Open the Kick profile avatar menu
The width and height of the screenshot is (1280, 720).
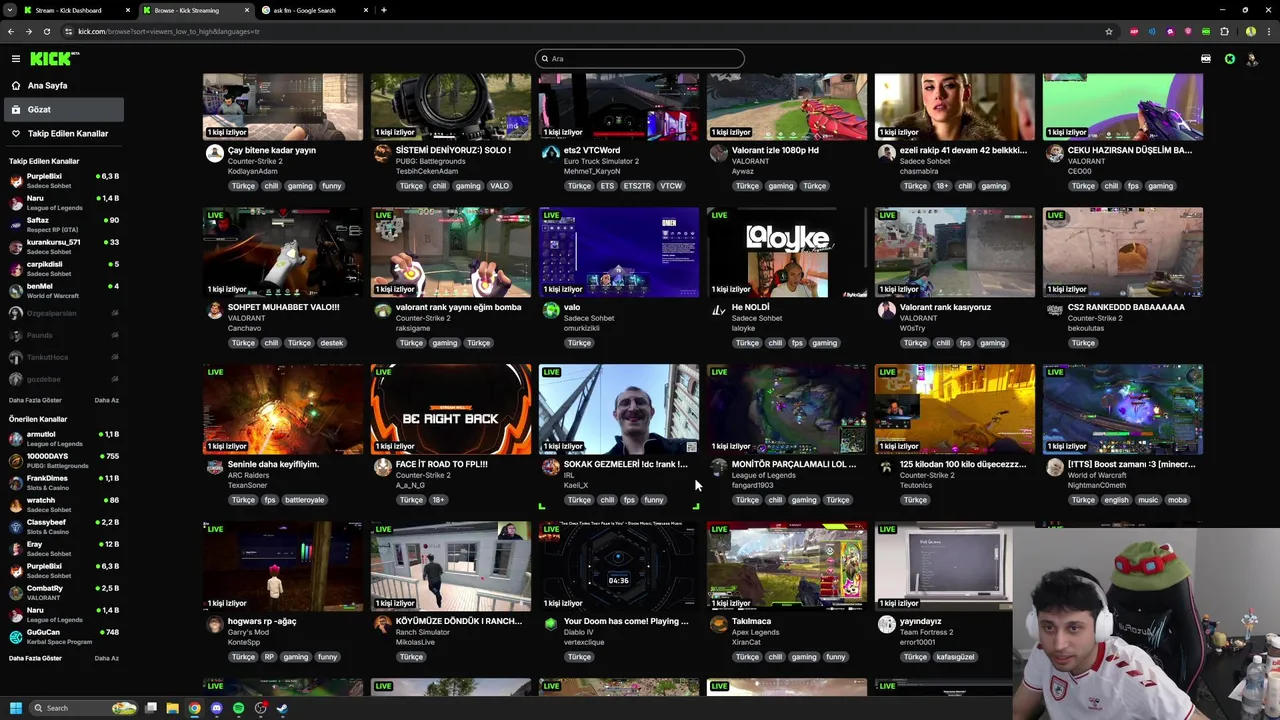(1252, 59)
